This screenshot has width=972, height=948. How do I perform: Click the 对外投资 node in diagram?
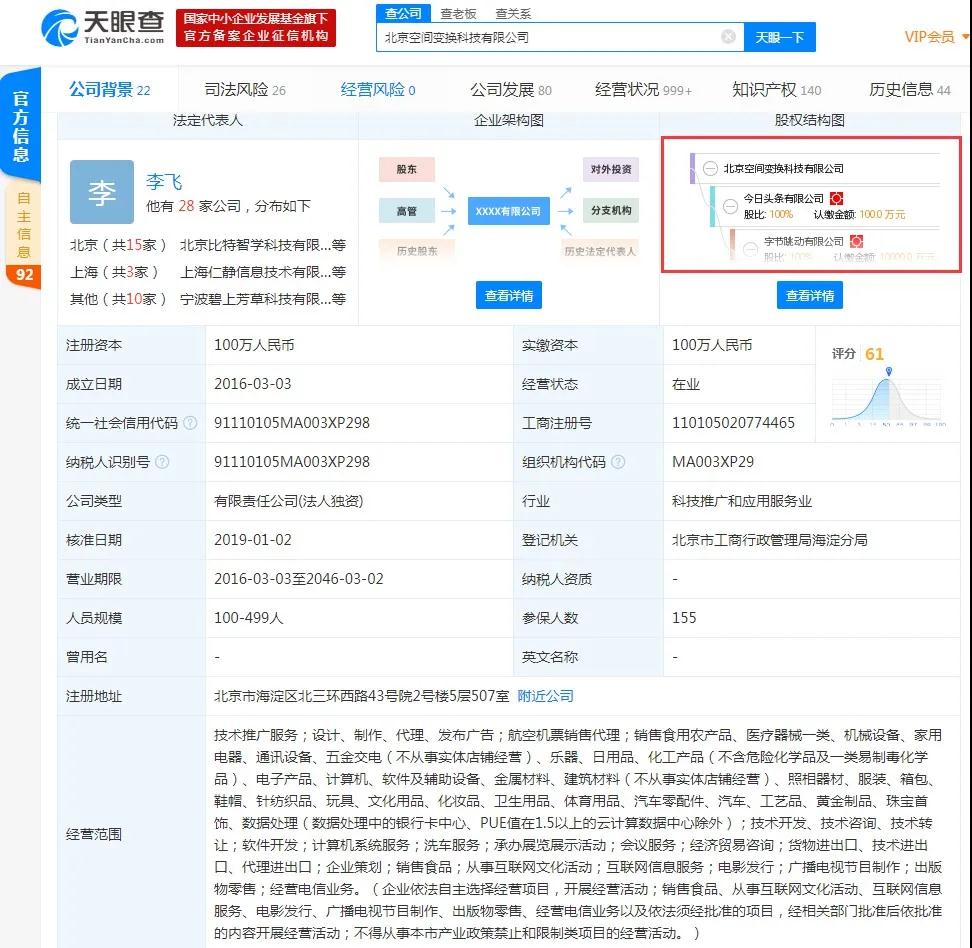tap(611, 169)
